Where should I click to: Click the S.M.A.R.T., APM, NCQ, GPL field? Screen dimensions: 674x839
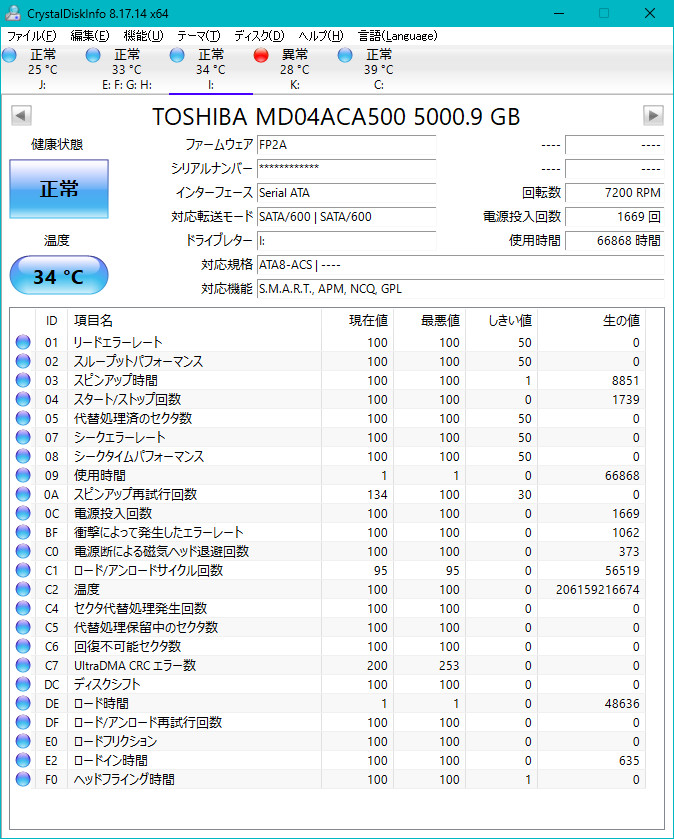(x=460, y=289)
